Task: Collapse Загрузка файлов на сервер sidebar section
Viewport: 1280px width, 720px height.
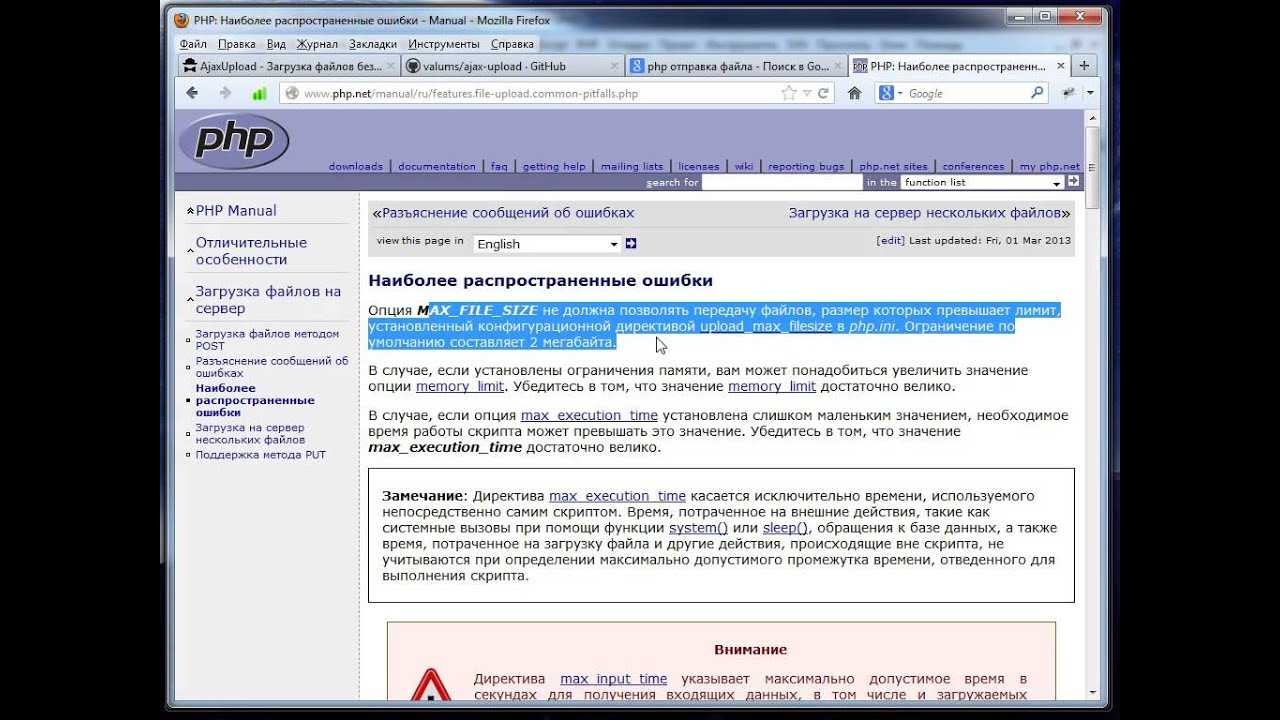Action: (x=190, y=300)
